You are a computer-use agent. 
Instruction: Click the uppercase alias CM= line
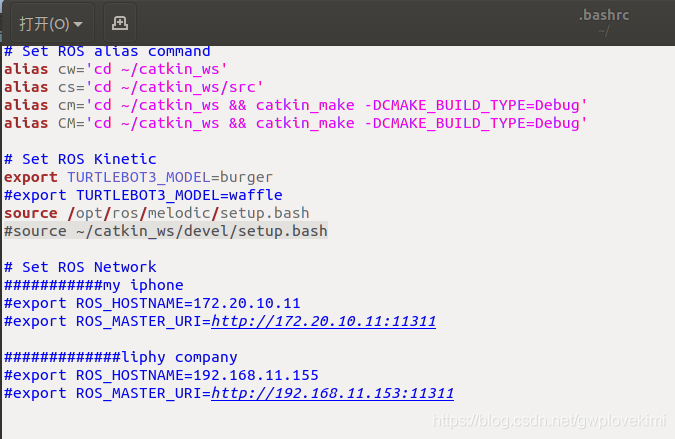(x=295, y=124)
